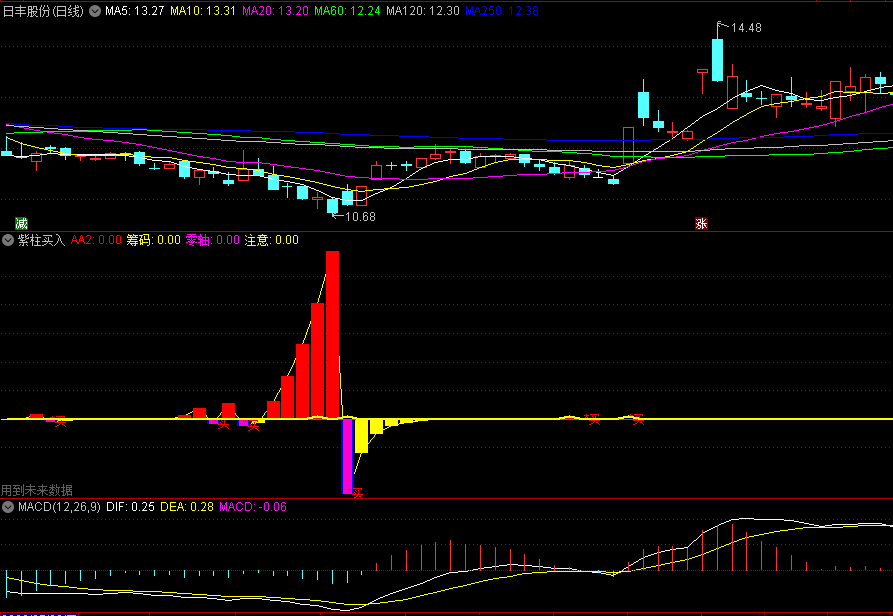Viewport: 893px width, 616px height.
Task: Select the MA60: 12.24 label
Action: coord(347,11)
